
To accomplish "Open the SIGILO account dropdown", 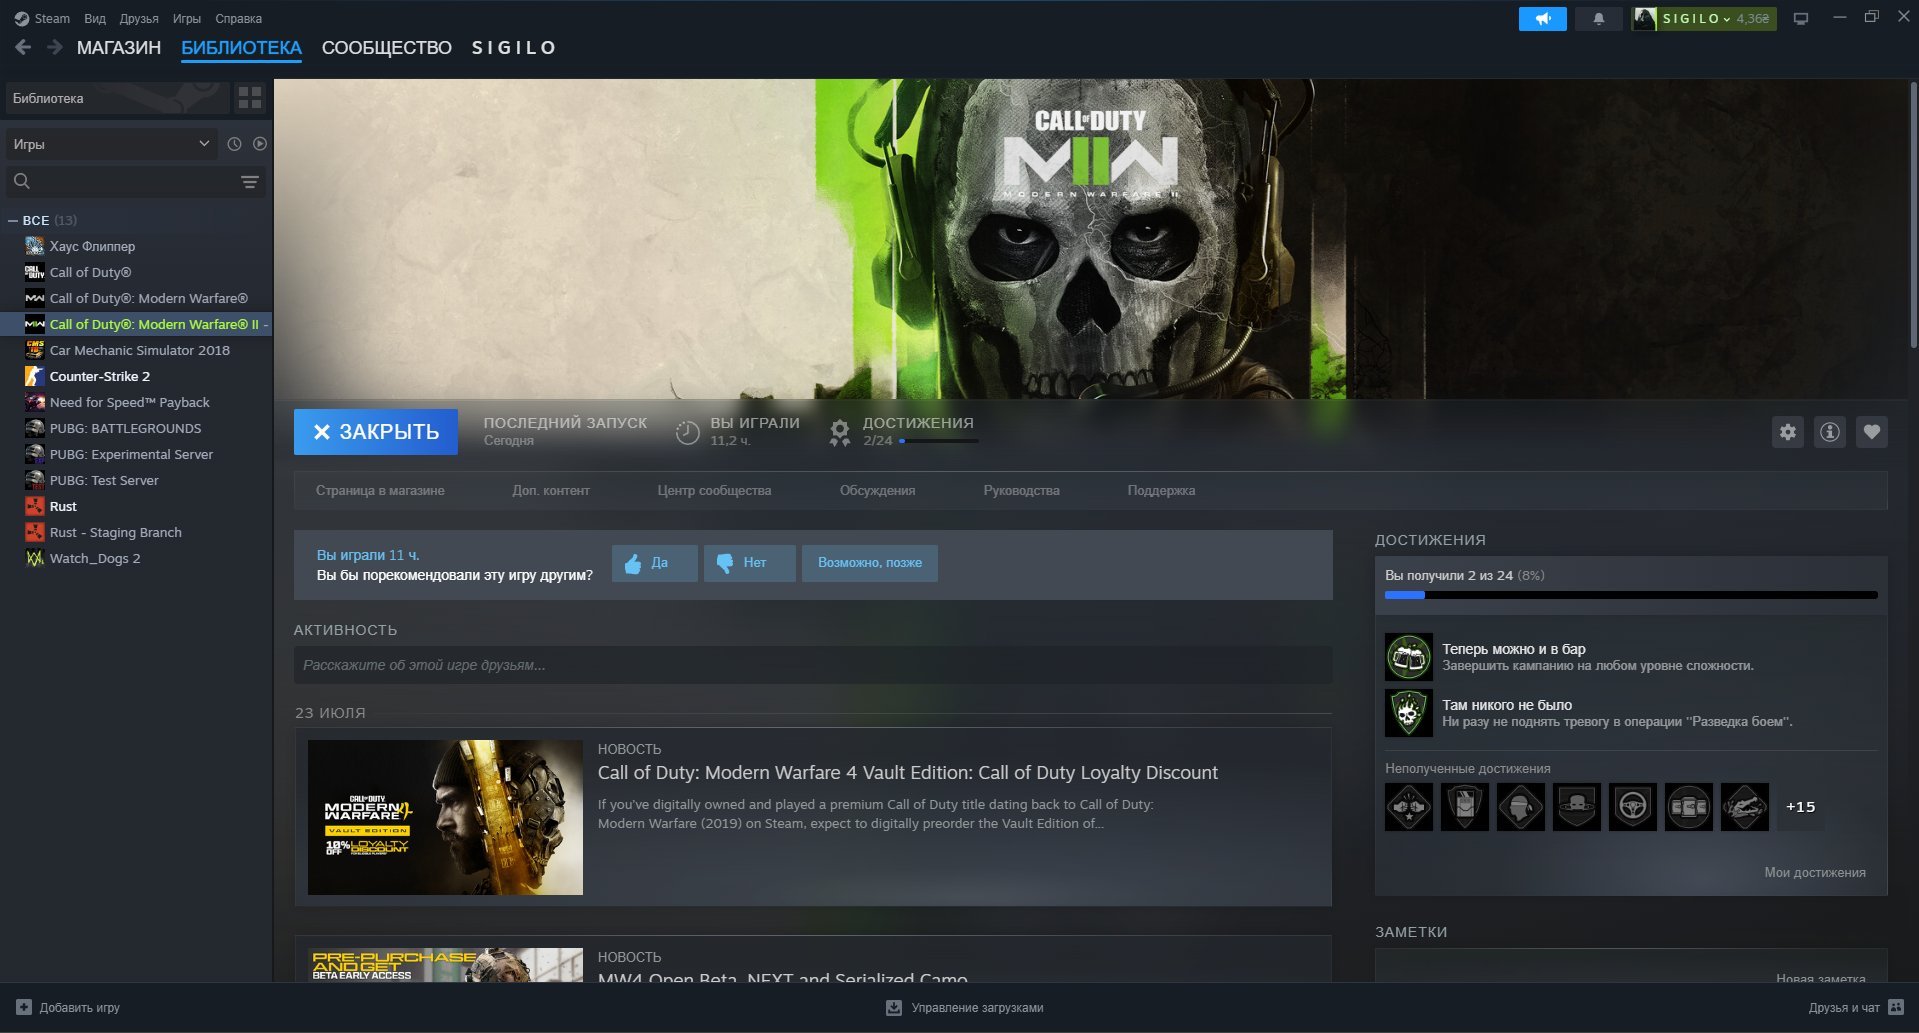I will [x=1704, y=19].
